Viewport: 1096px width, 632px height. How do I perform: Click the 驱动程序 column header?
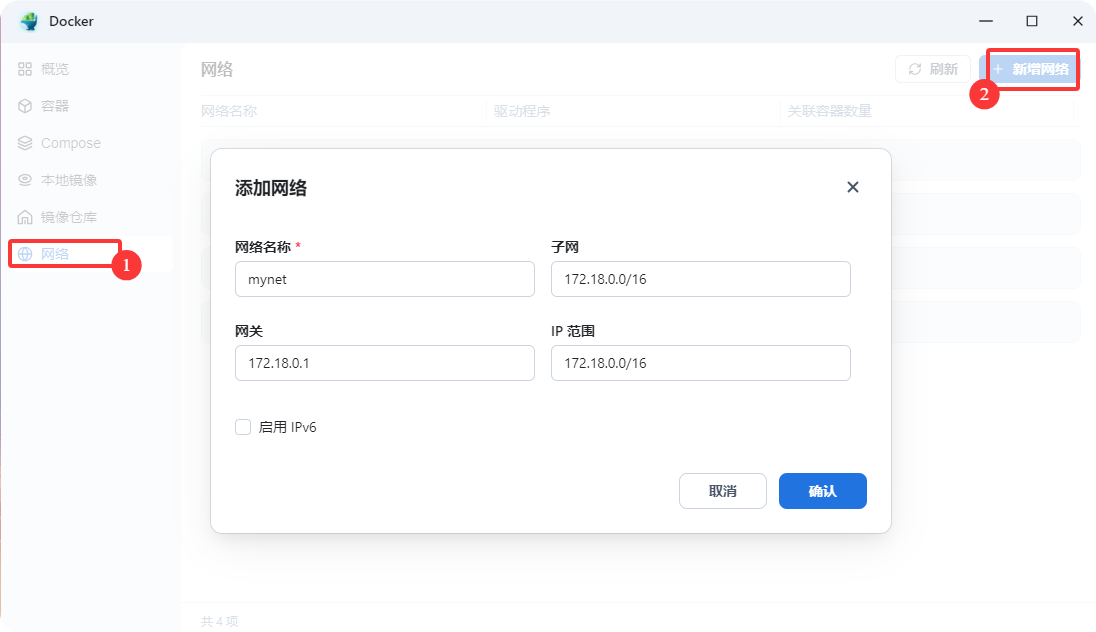coord(522,111)
